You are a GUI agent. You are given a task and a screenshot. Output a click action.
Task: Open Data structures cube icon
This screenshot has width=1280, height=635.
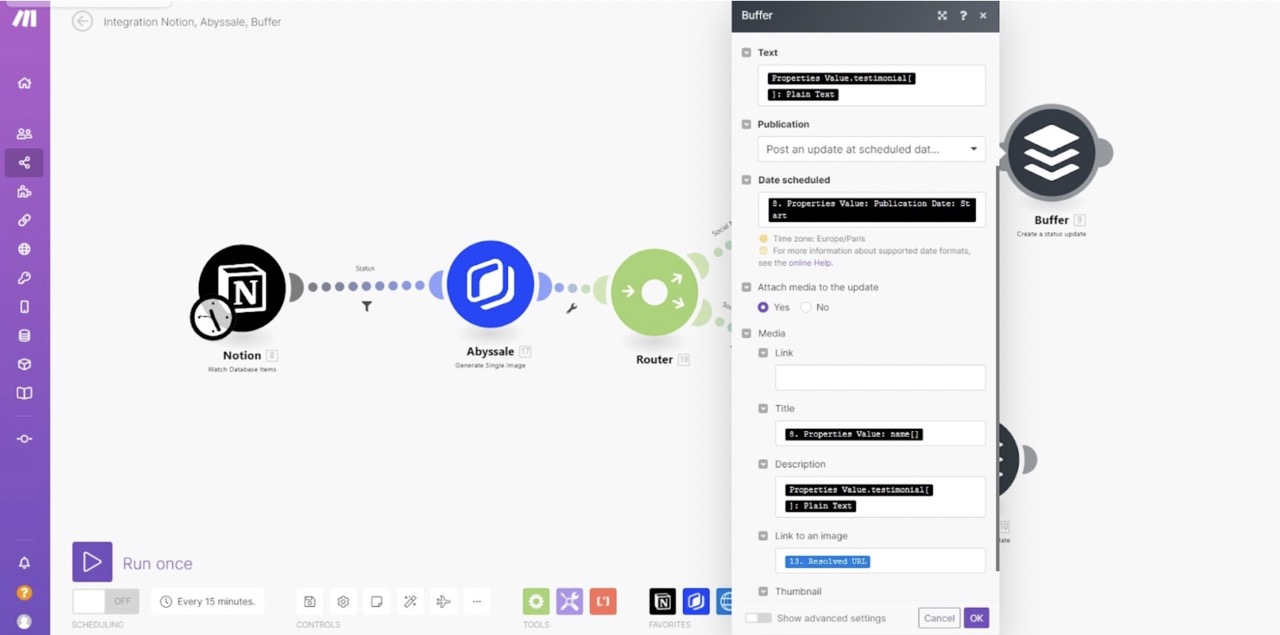coord(24,365)
